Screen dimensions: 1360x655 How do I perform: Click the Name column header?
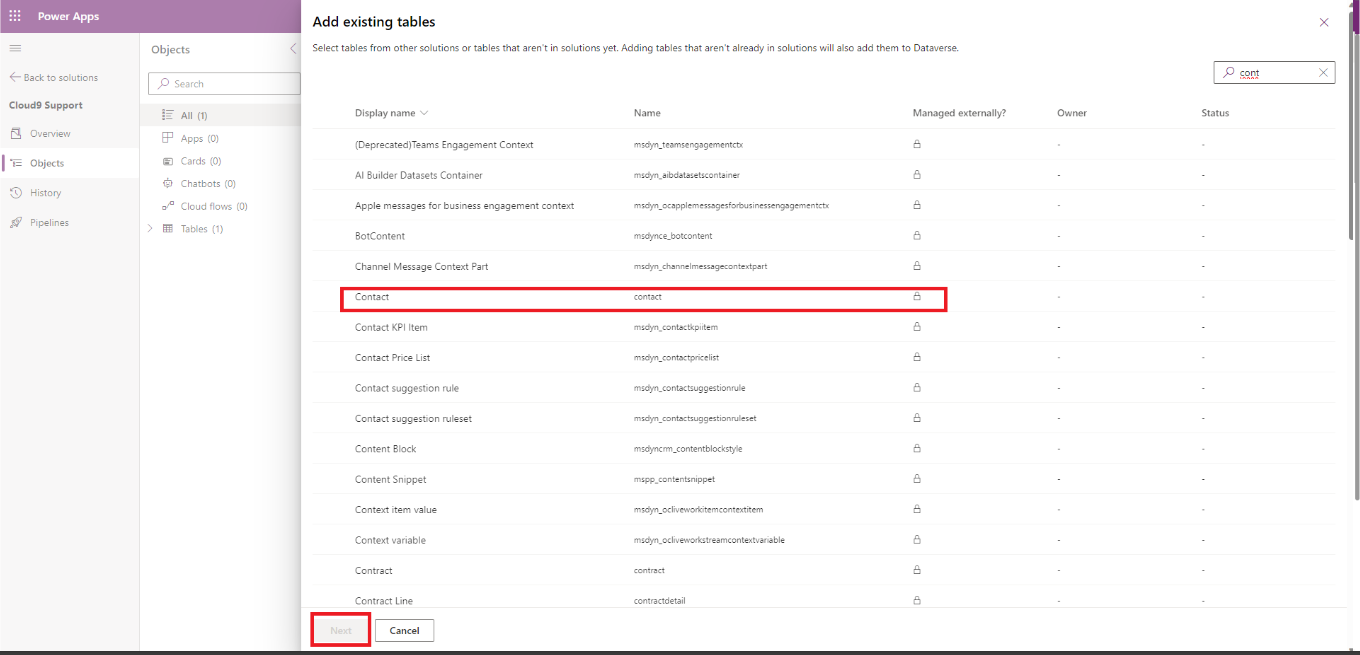pyautogui.click(x=647, y=113)
